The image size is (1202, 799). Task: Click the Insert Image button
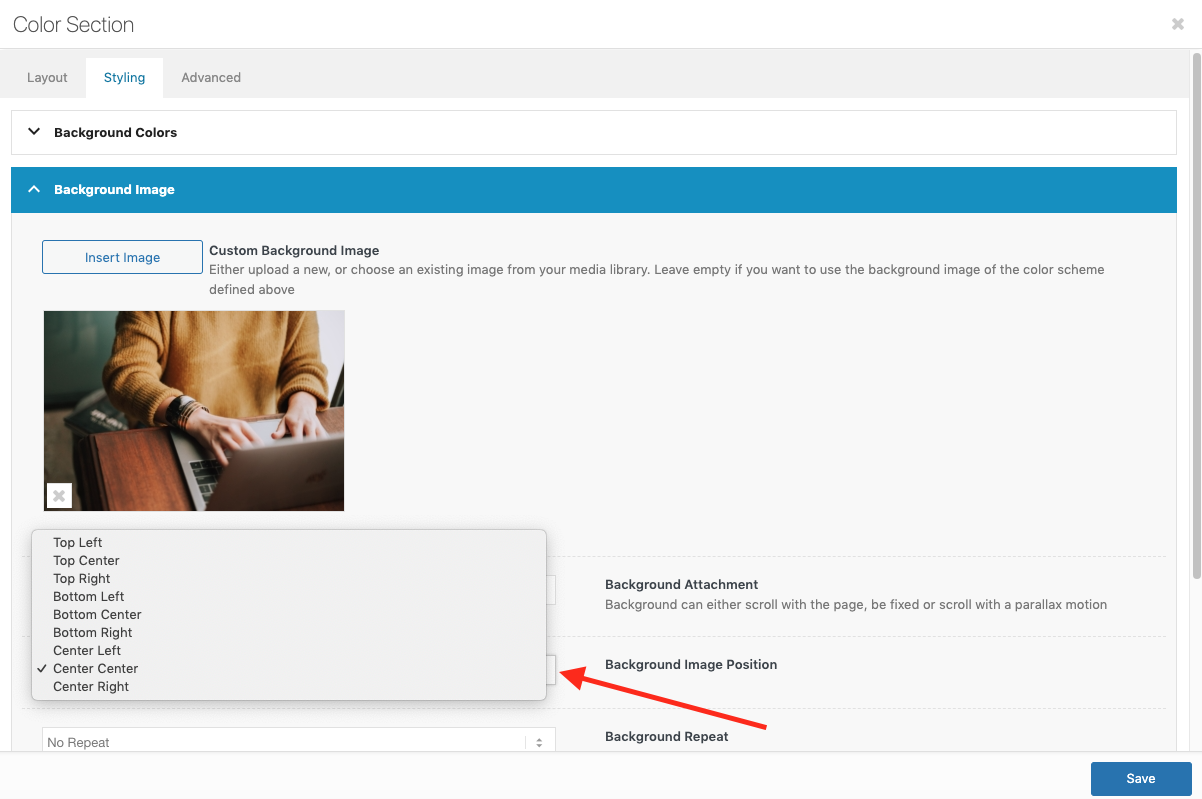click(x=122, y=257)
